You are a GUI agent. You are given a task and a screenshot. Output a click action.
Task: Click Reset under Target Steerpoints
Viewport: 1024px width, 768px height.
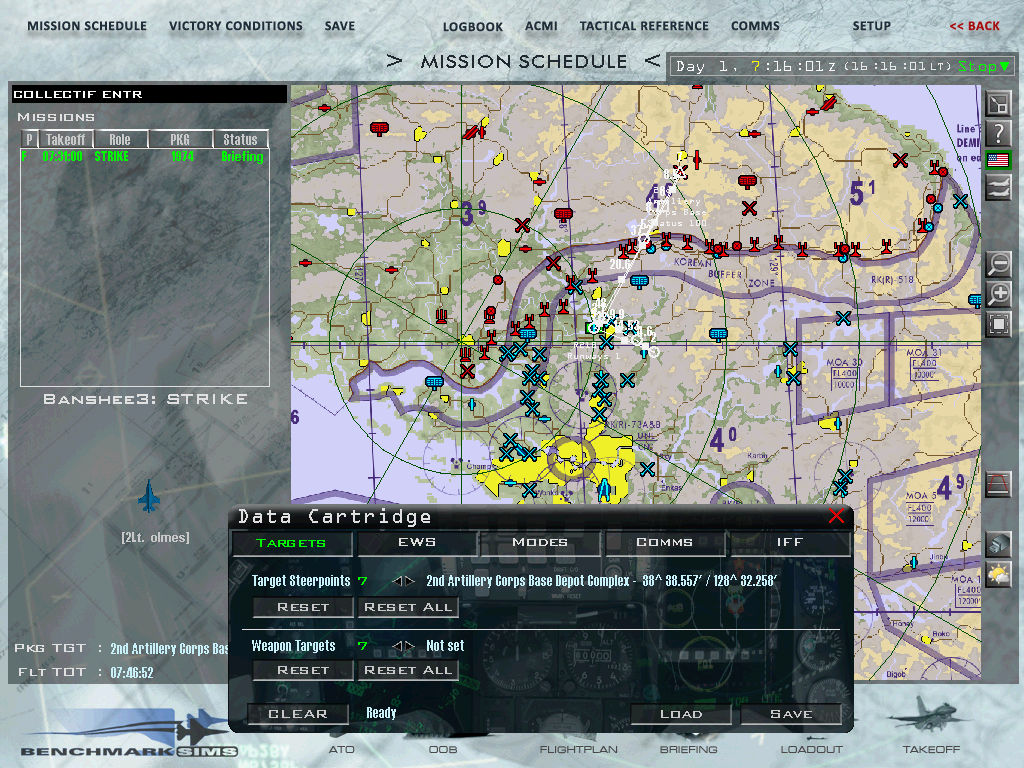tap(303, 607)
